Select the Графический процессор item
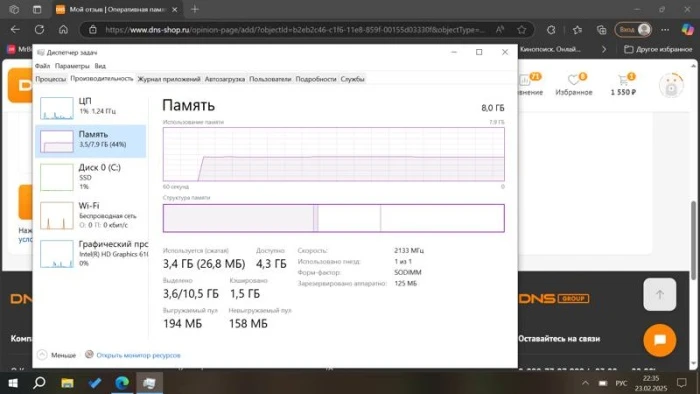Image resolution: width=700 pixels, height=394 pixels. (x=91, y=253)
